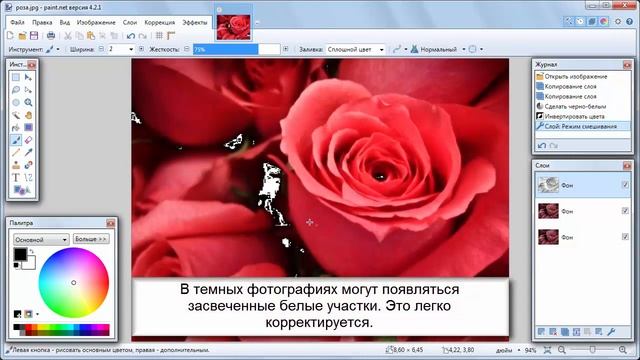This screenshot has height=360, width=640.
Task: Click the Add New Layer button
Action: point(541,332)
